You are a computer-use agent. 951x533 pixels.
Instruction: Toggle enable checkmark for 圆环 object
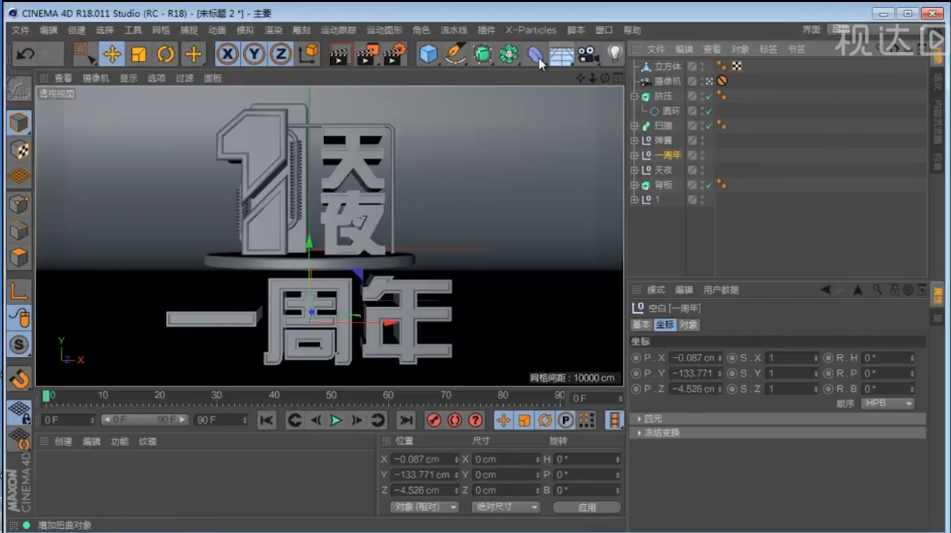pos(708,111)
